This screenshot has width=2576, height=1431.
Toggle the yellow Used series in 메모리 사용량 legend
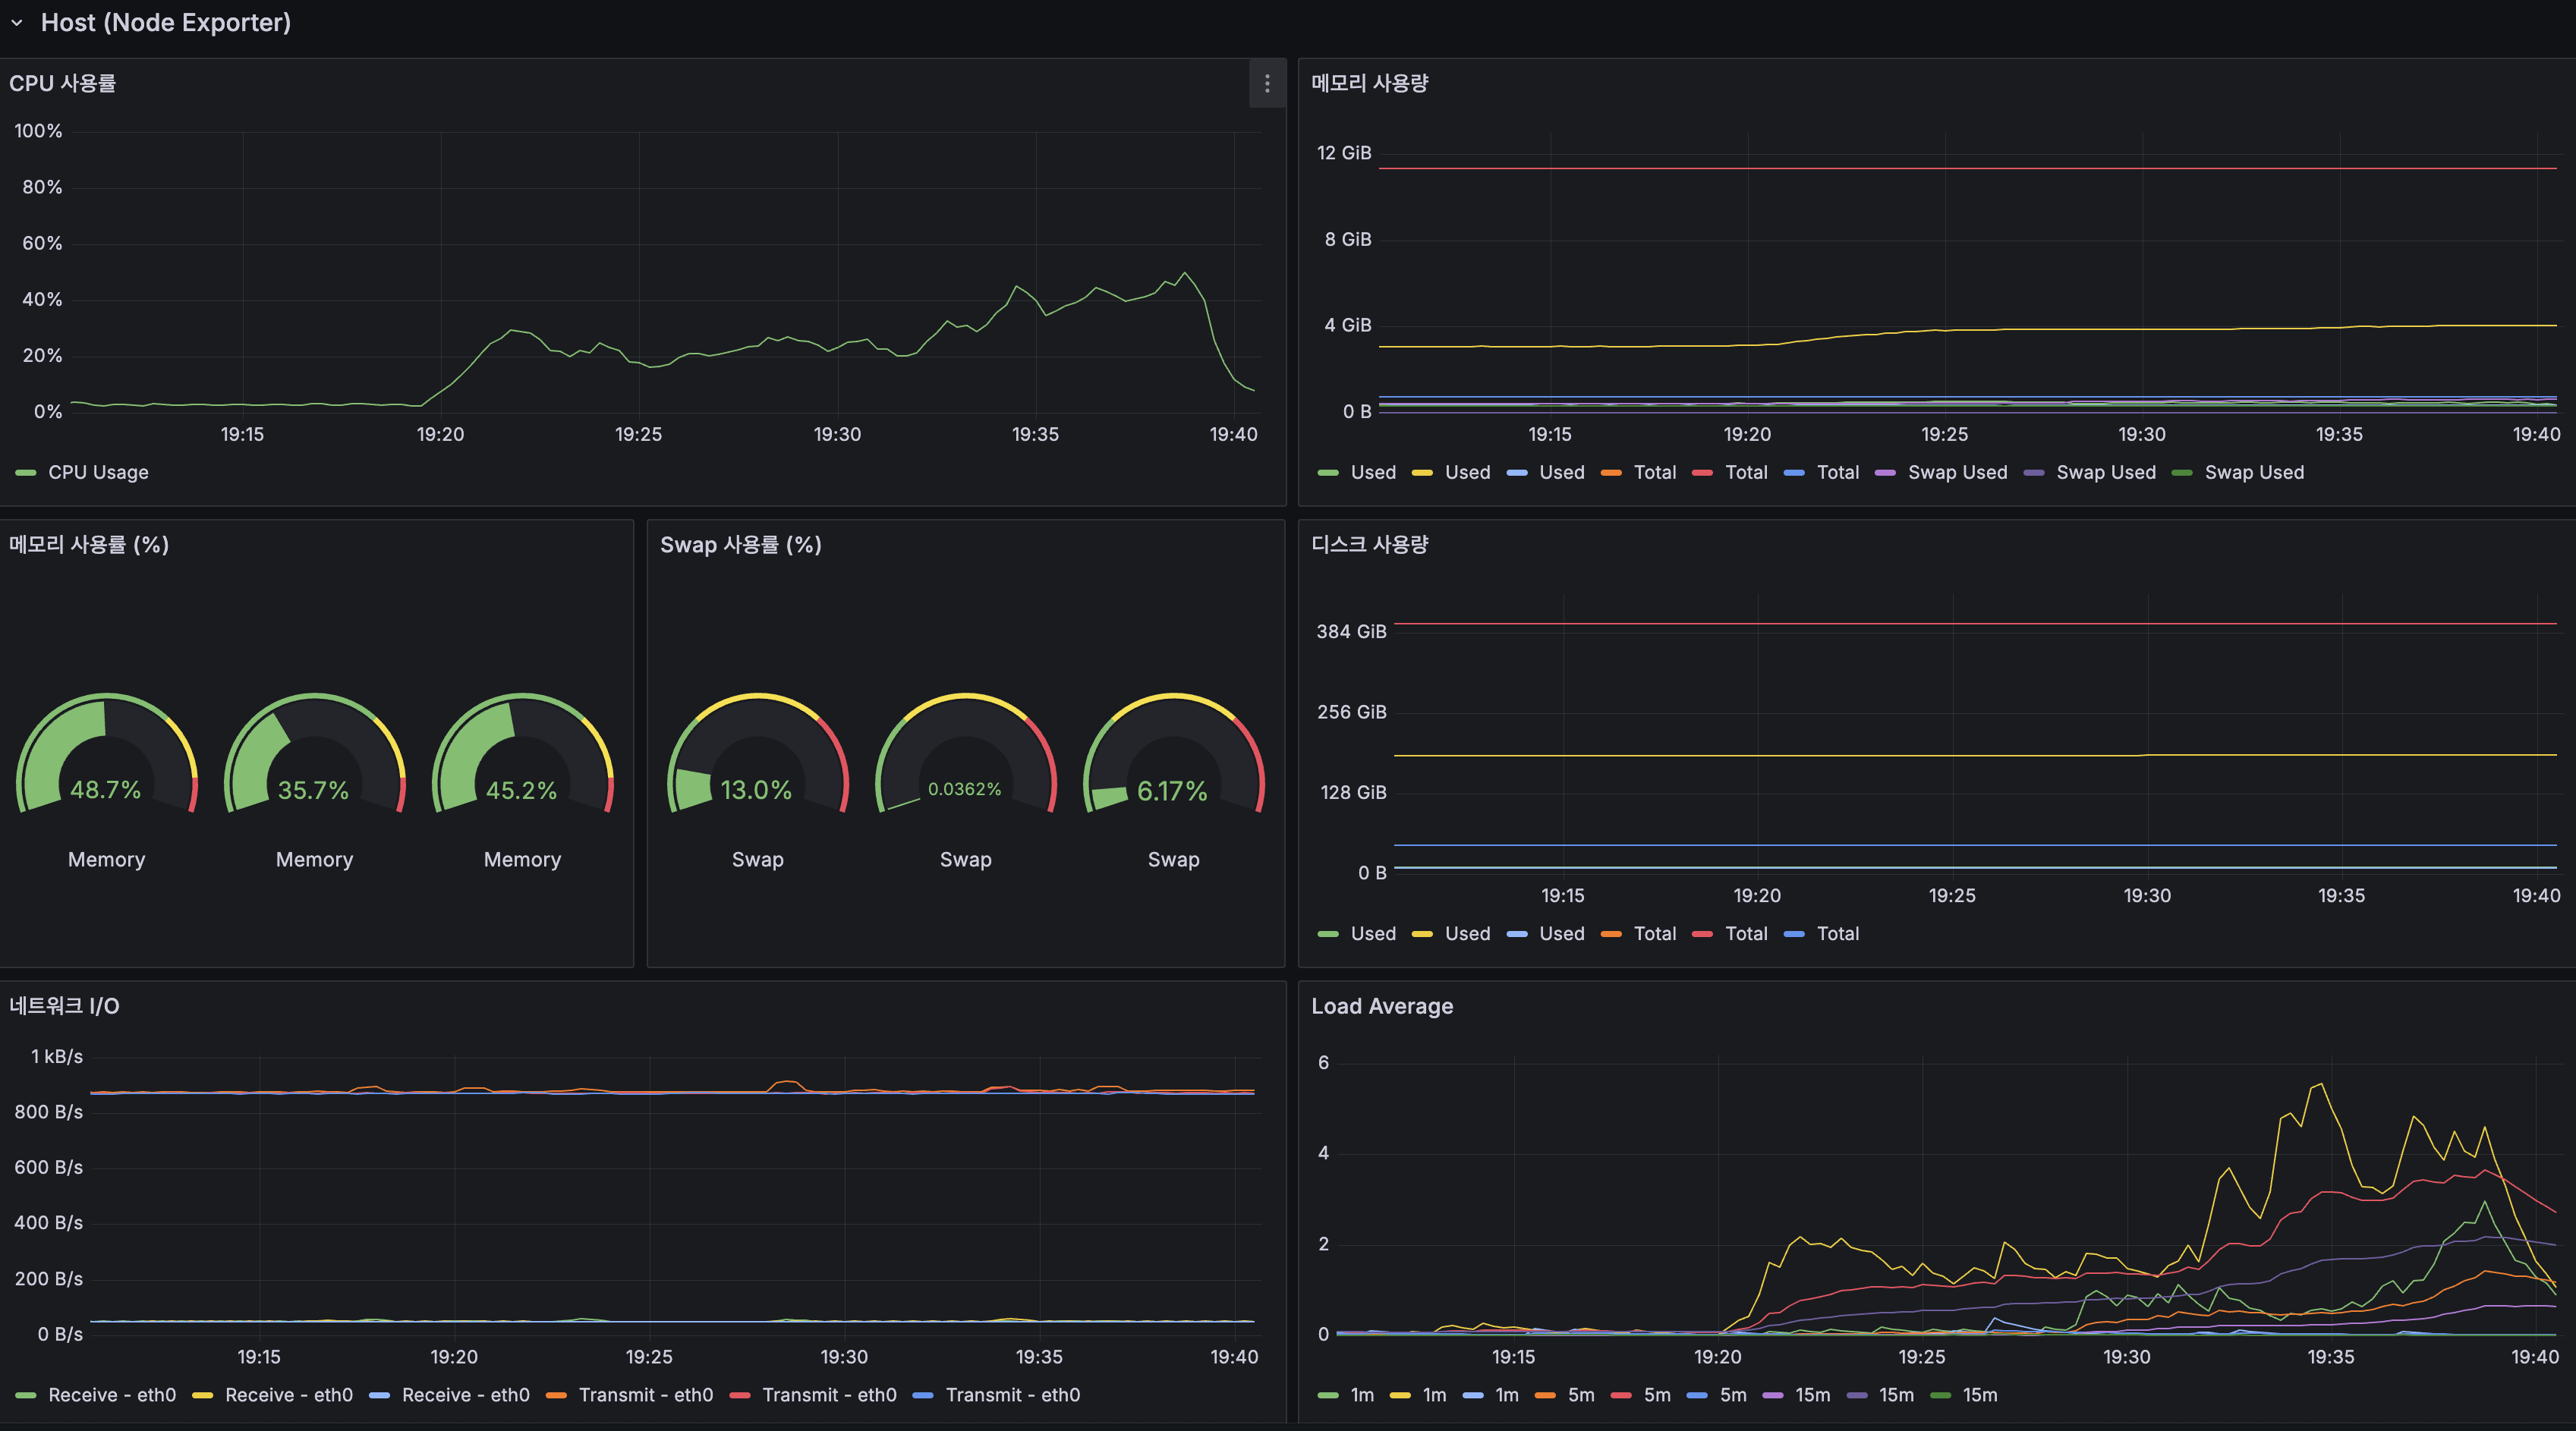(x=1468, y=472)
